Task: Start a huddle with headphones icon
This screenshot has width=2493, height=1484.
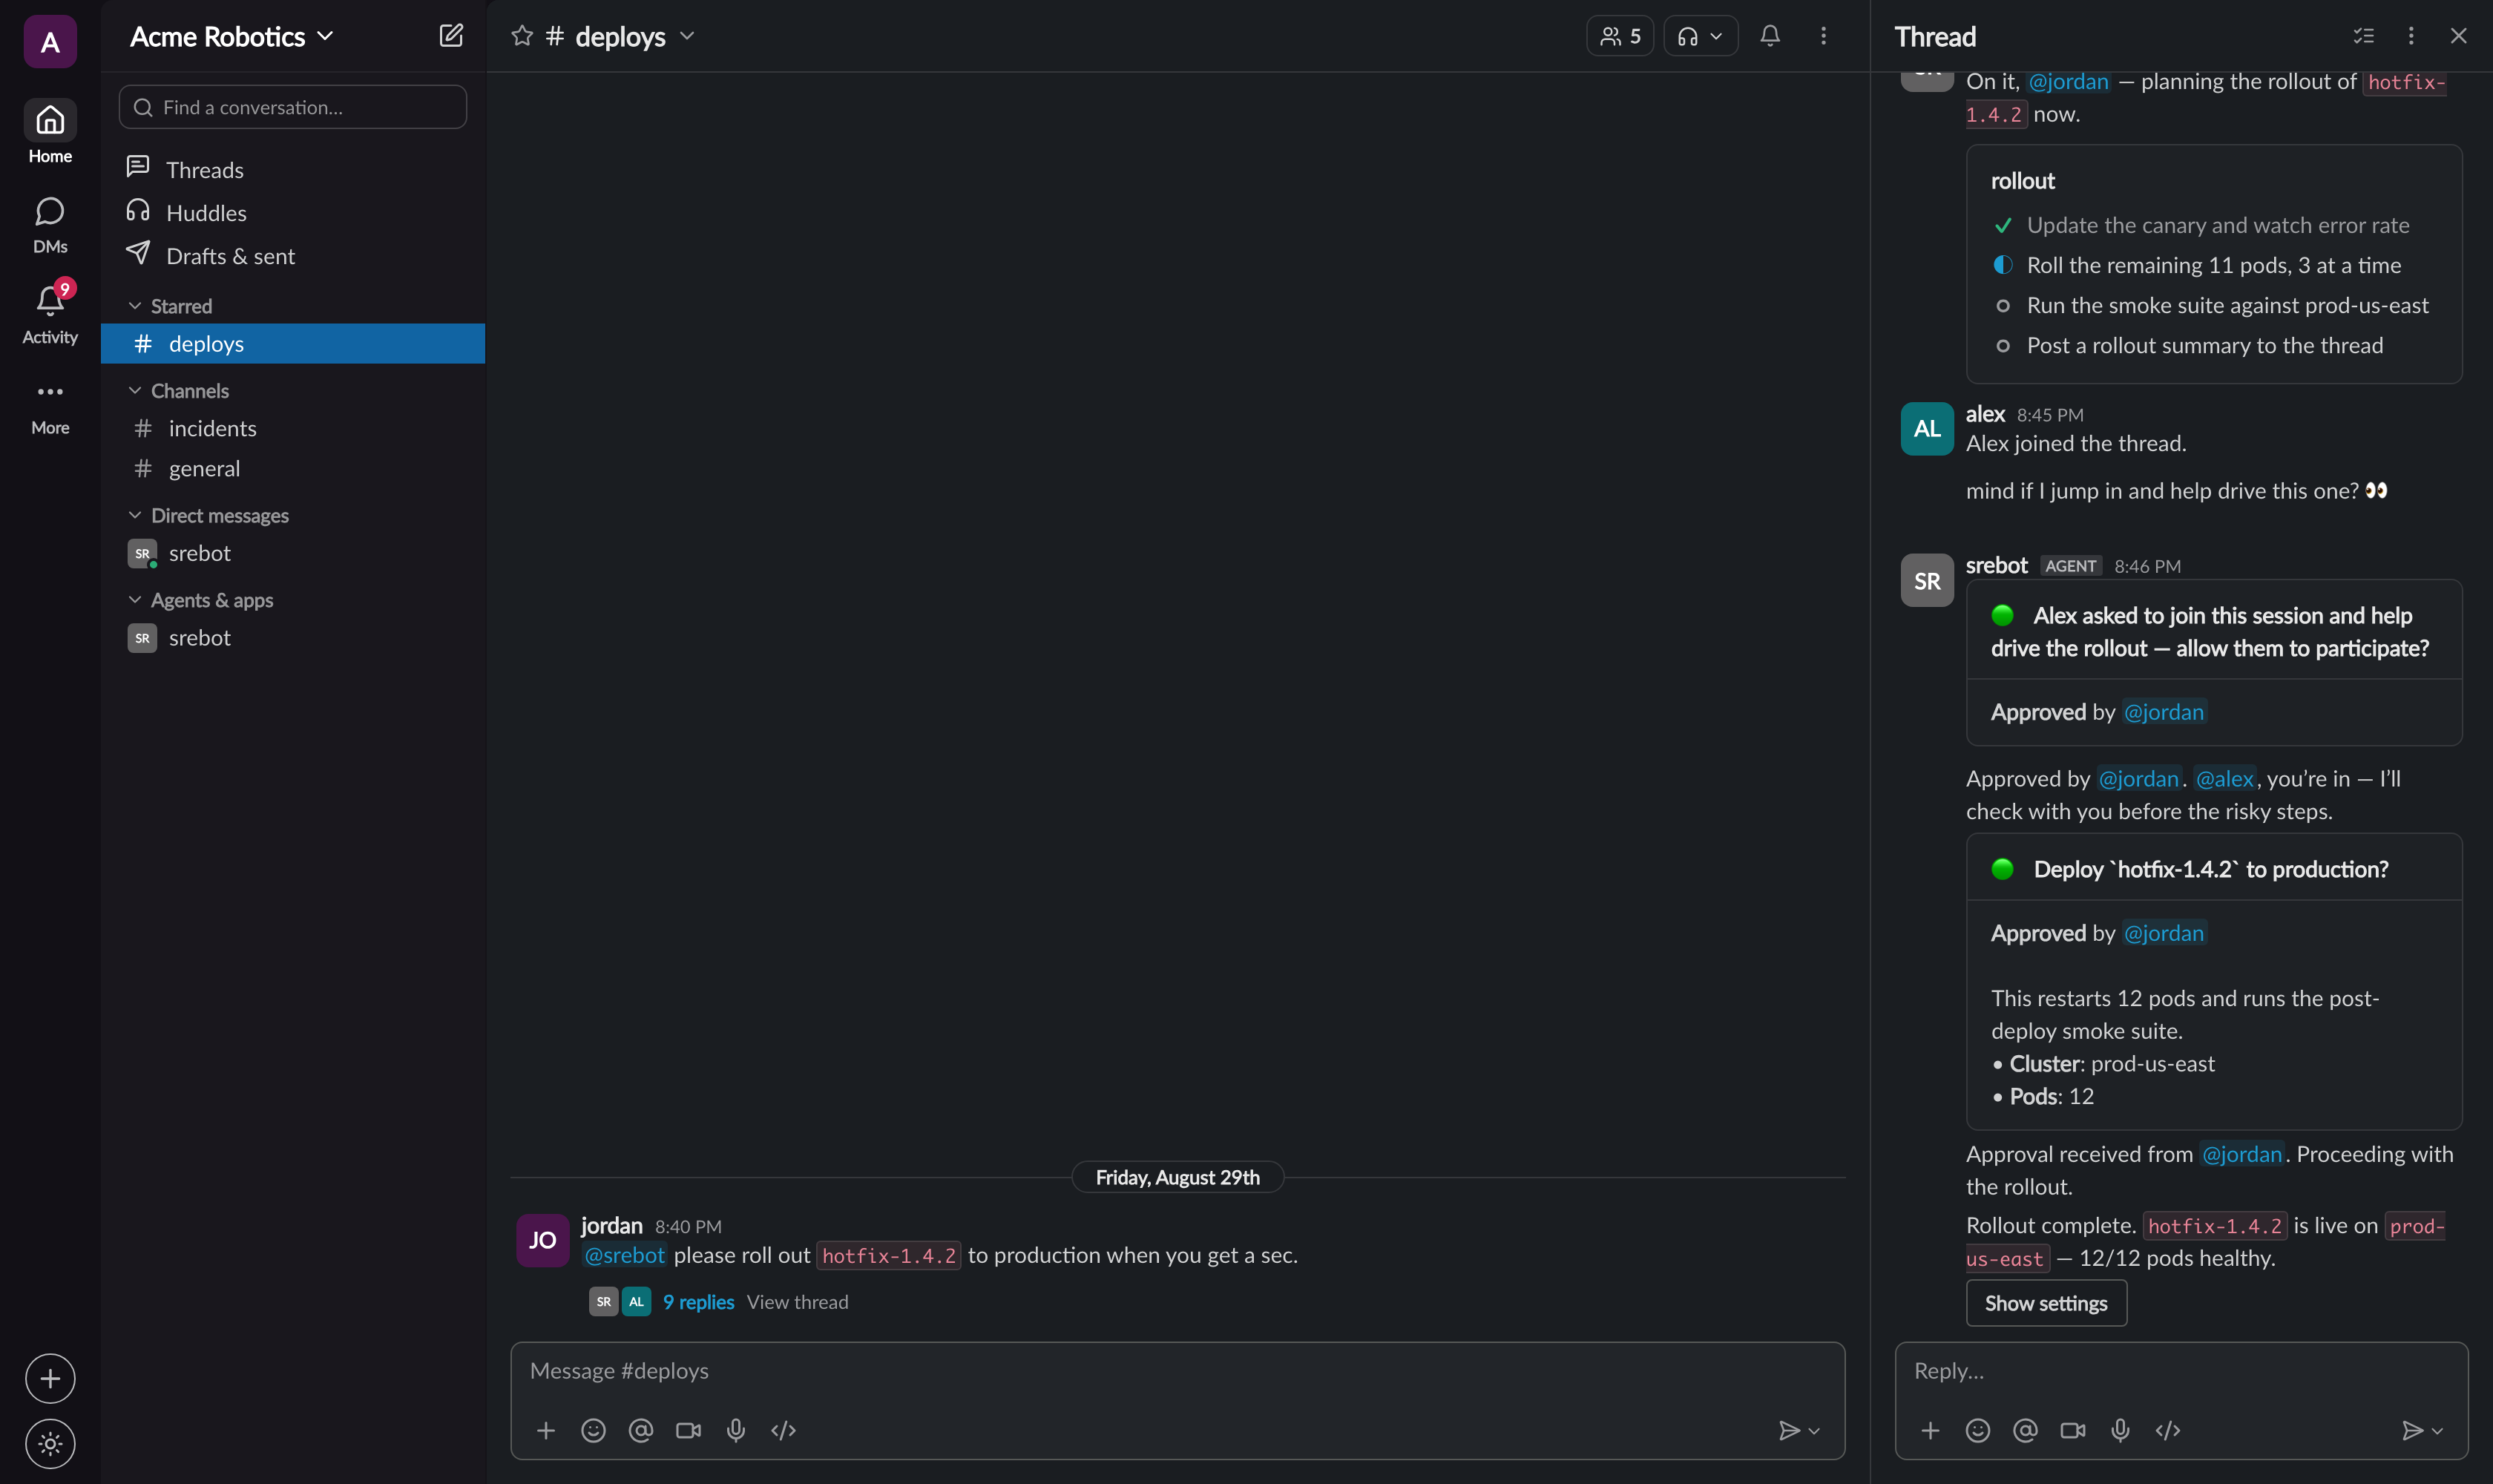Action: click(x=1688, y=36)
